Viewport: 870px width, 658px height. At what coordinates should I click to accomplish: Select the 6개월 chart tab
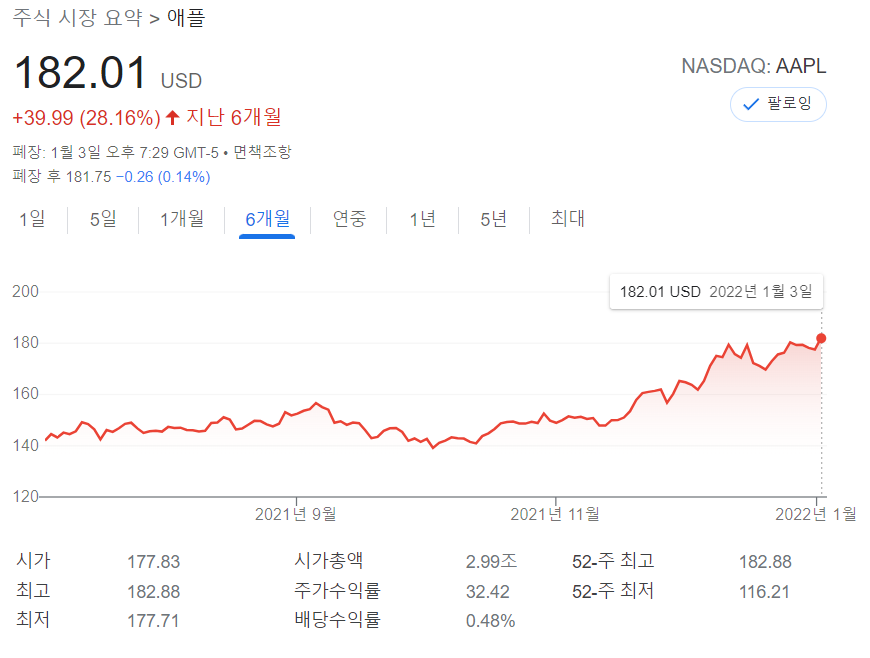click(267, 219)
